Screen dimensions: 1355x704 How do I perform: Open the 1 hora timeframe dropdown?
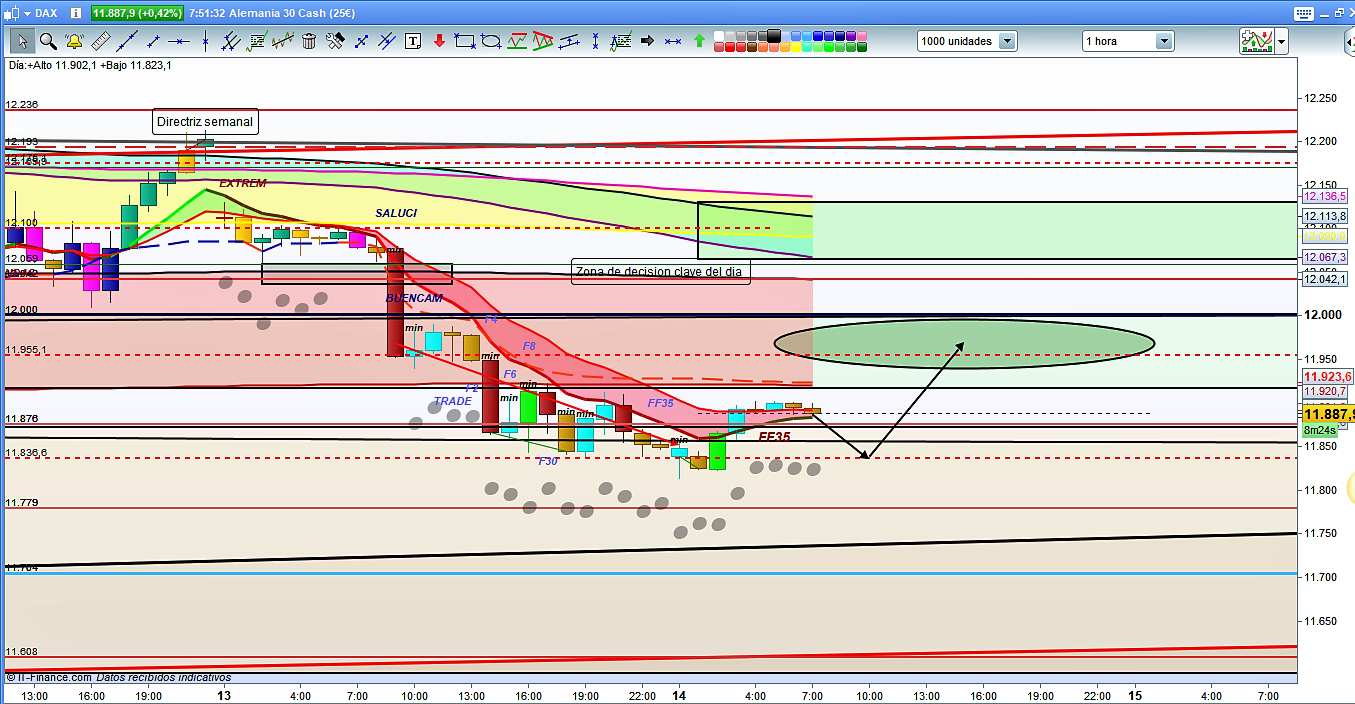(1164, 41)
